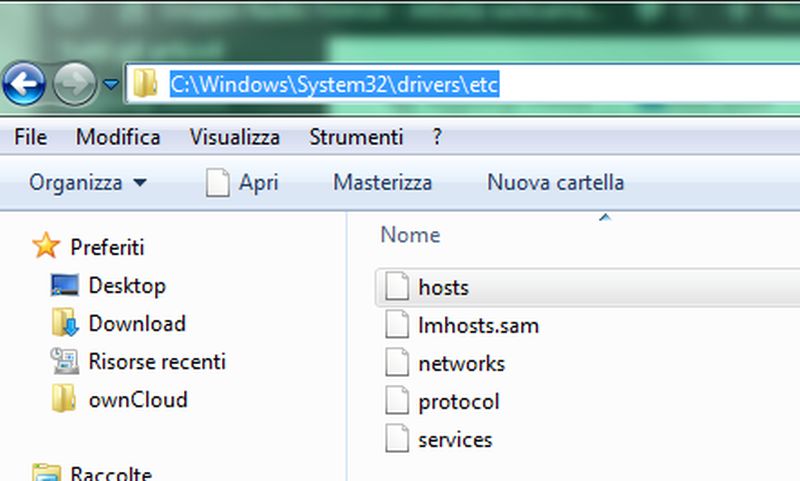Sort by the Nome column header
800x481 pixels.
tap(410, 235)
